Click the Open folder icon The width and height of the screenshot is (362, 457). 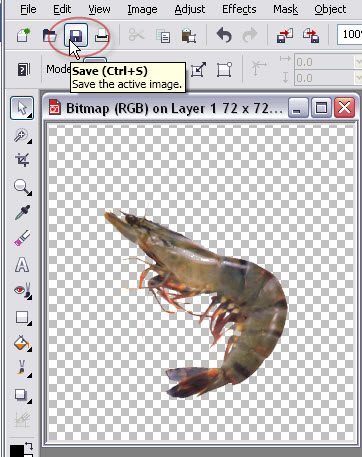(50, 35)
